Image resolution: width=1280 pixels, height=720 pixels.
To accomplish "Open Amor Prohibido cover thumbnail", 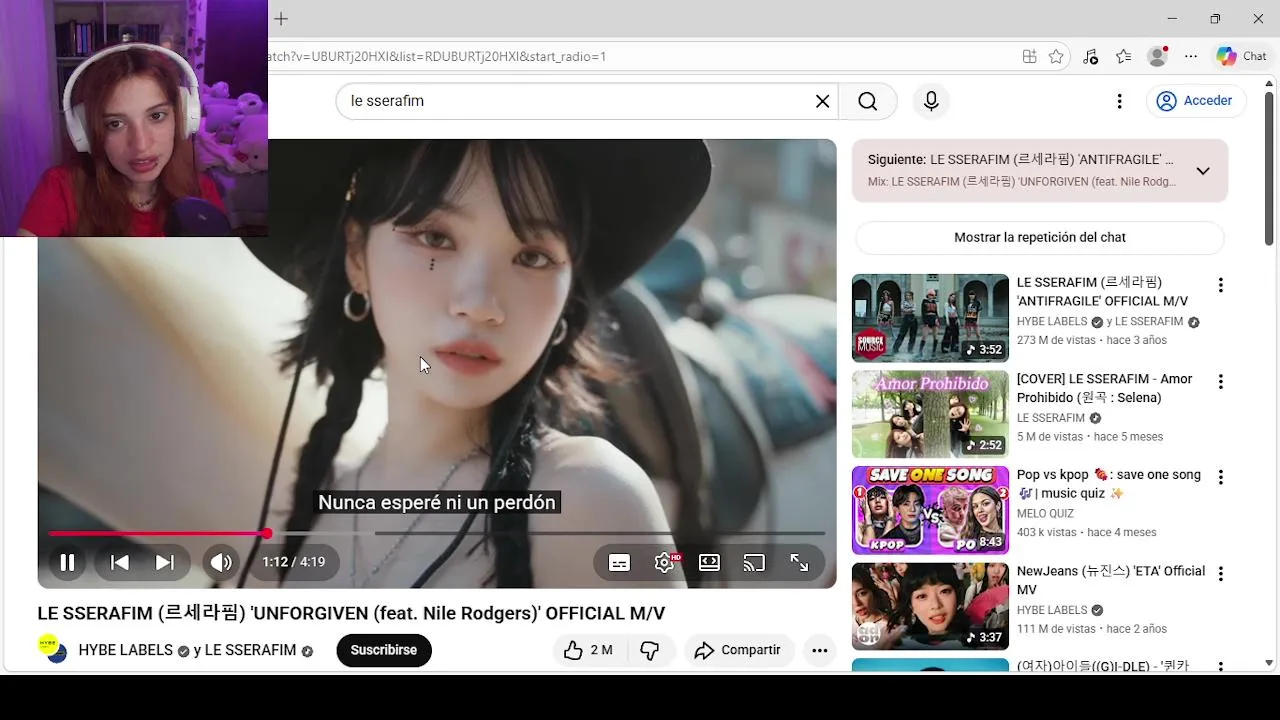I will click(930, 414).
